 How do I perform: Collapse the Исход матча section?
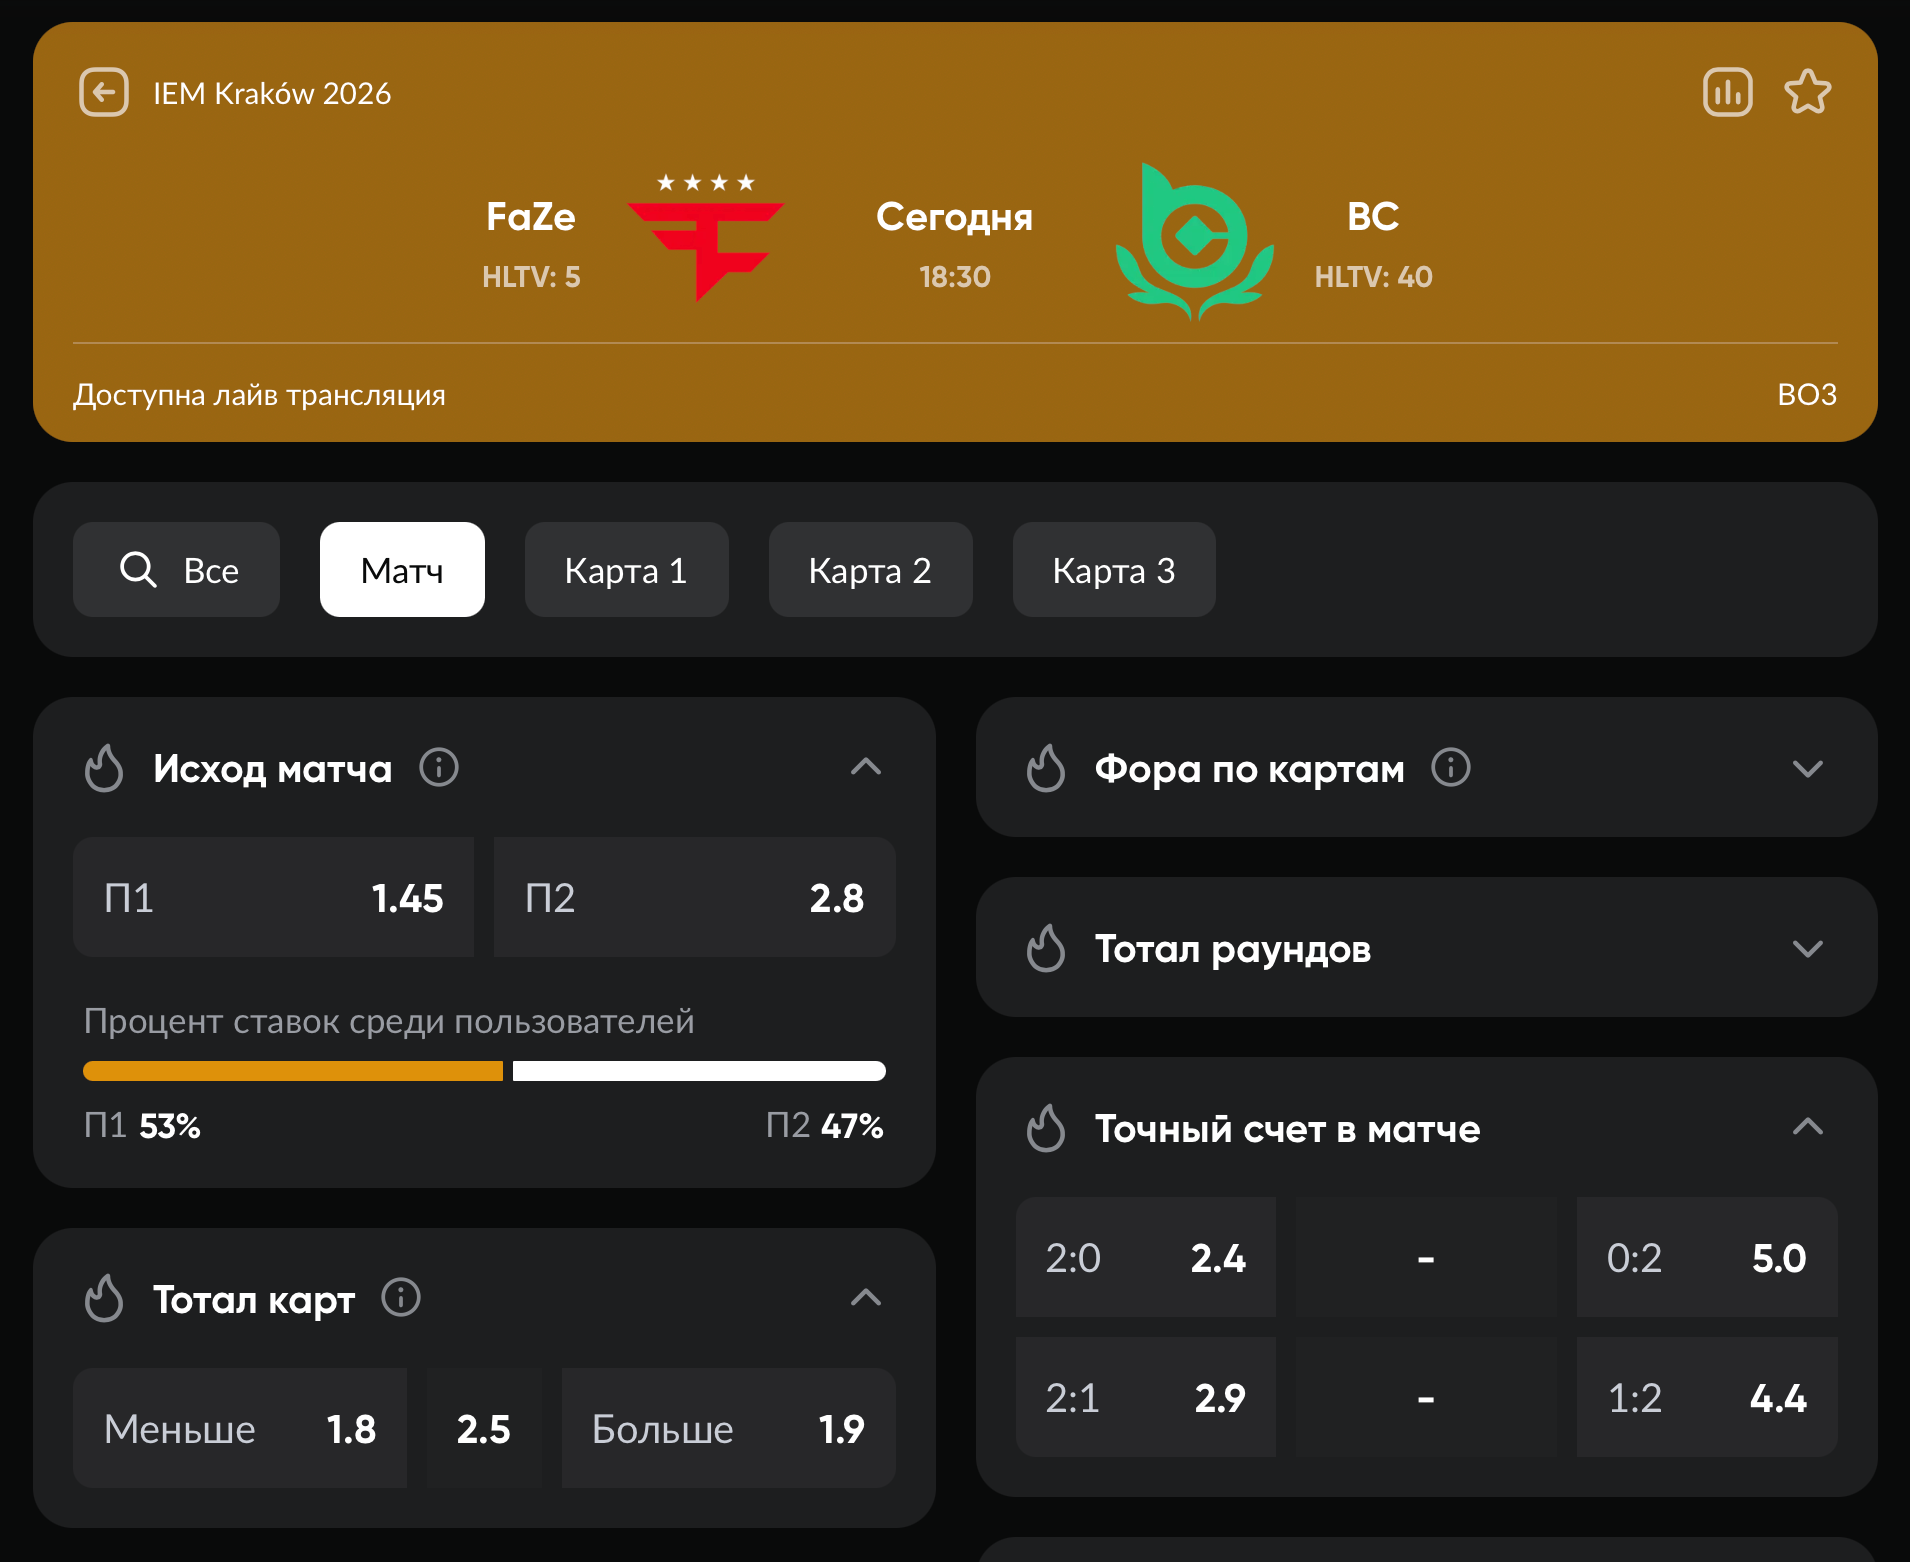(x=865, y=767)
